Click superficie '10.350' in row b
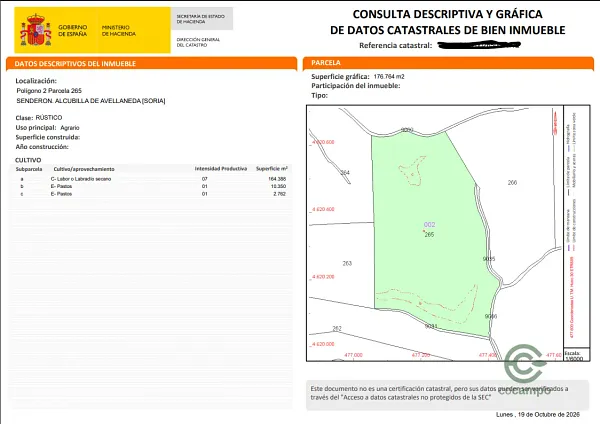Screen dimensions: 600x424 [278, 186]
